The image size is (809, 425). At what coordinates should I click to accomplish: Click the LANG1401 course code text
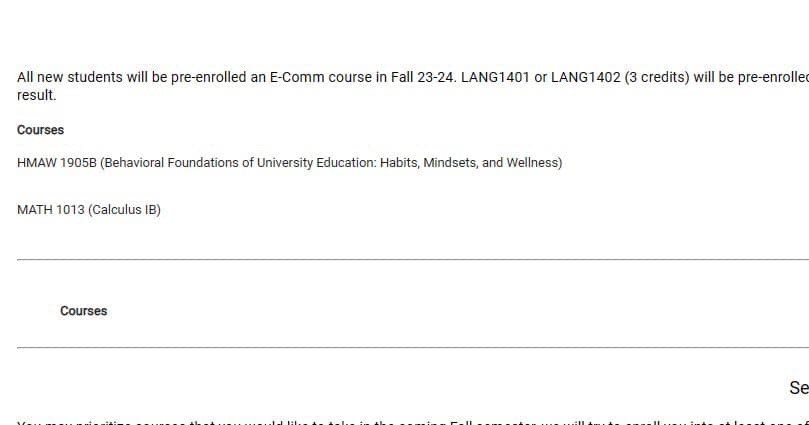pyautogui.click(x=495, y=77)
